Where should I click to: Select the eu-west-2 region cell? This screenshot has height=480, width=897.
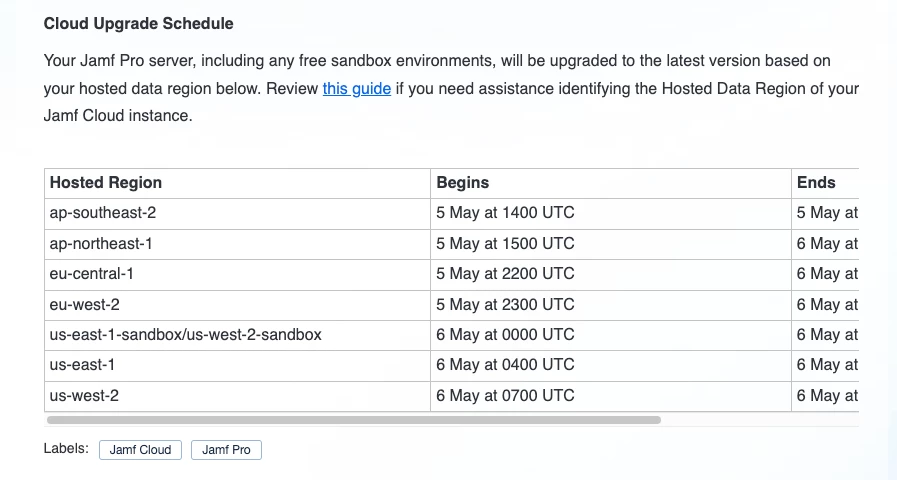[x=237, y=305]
